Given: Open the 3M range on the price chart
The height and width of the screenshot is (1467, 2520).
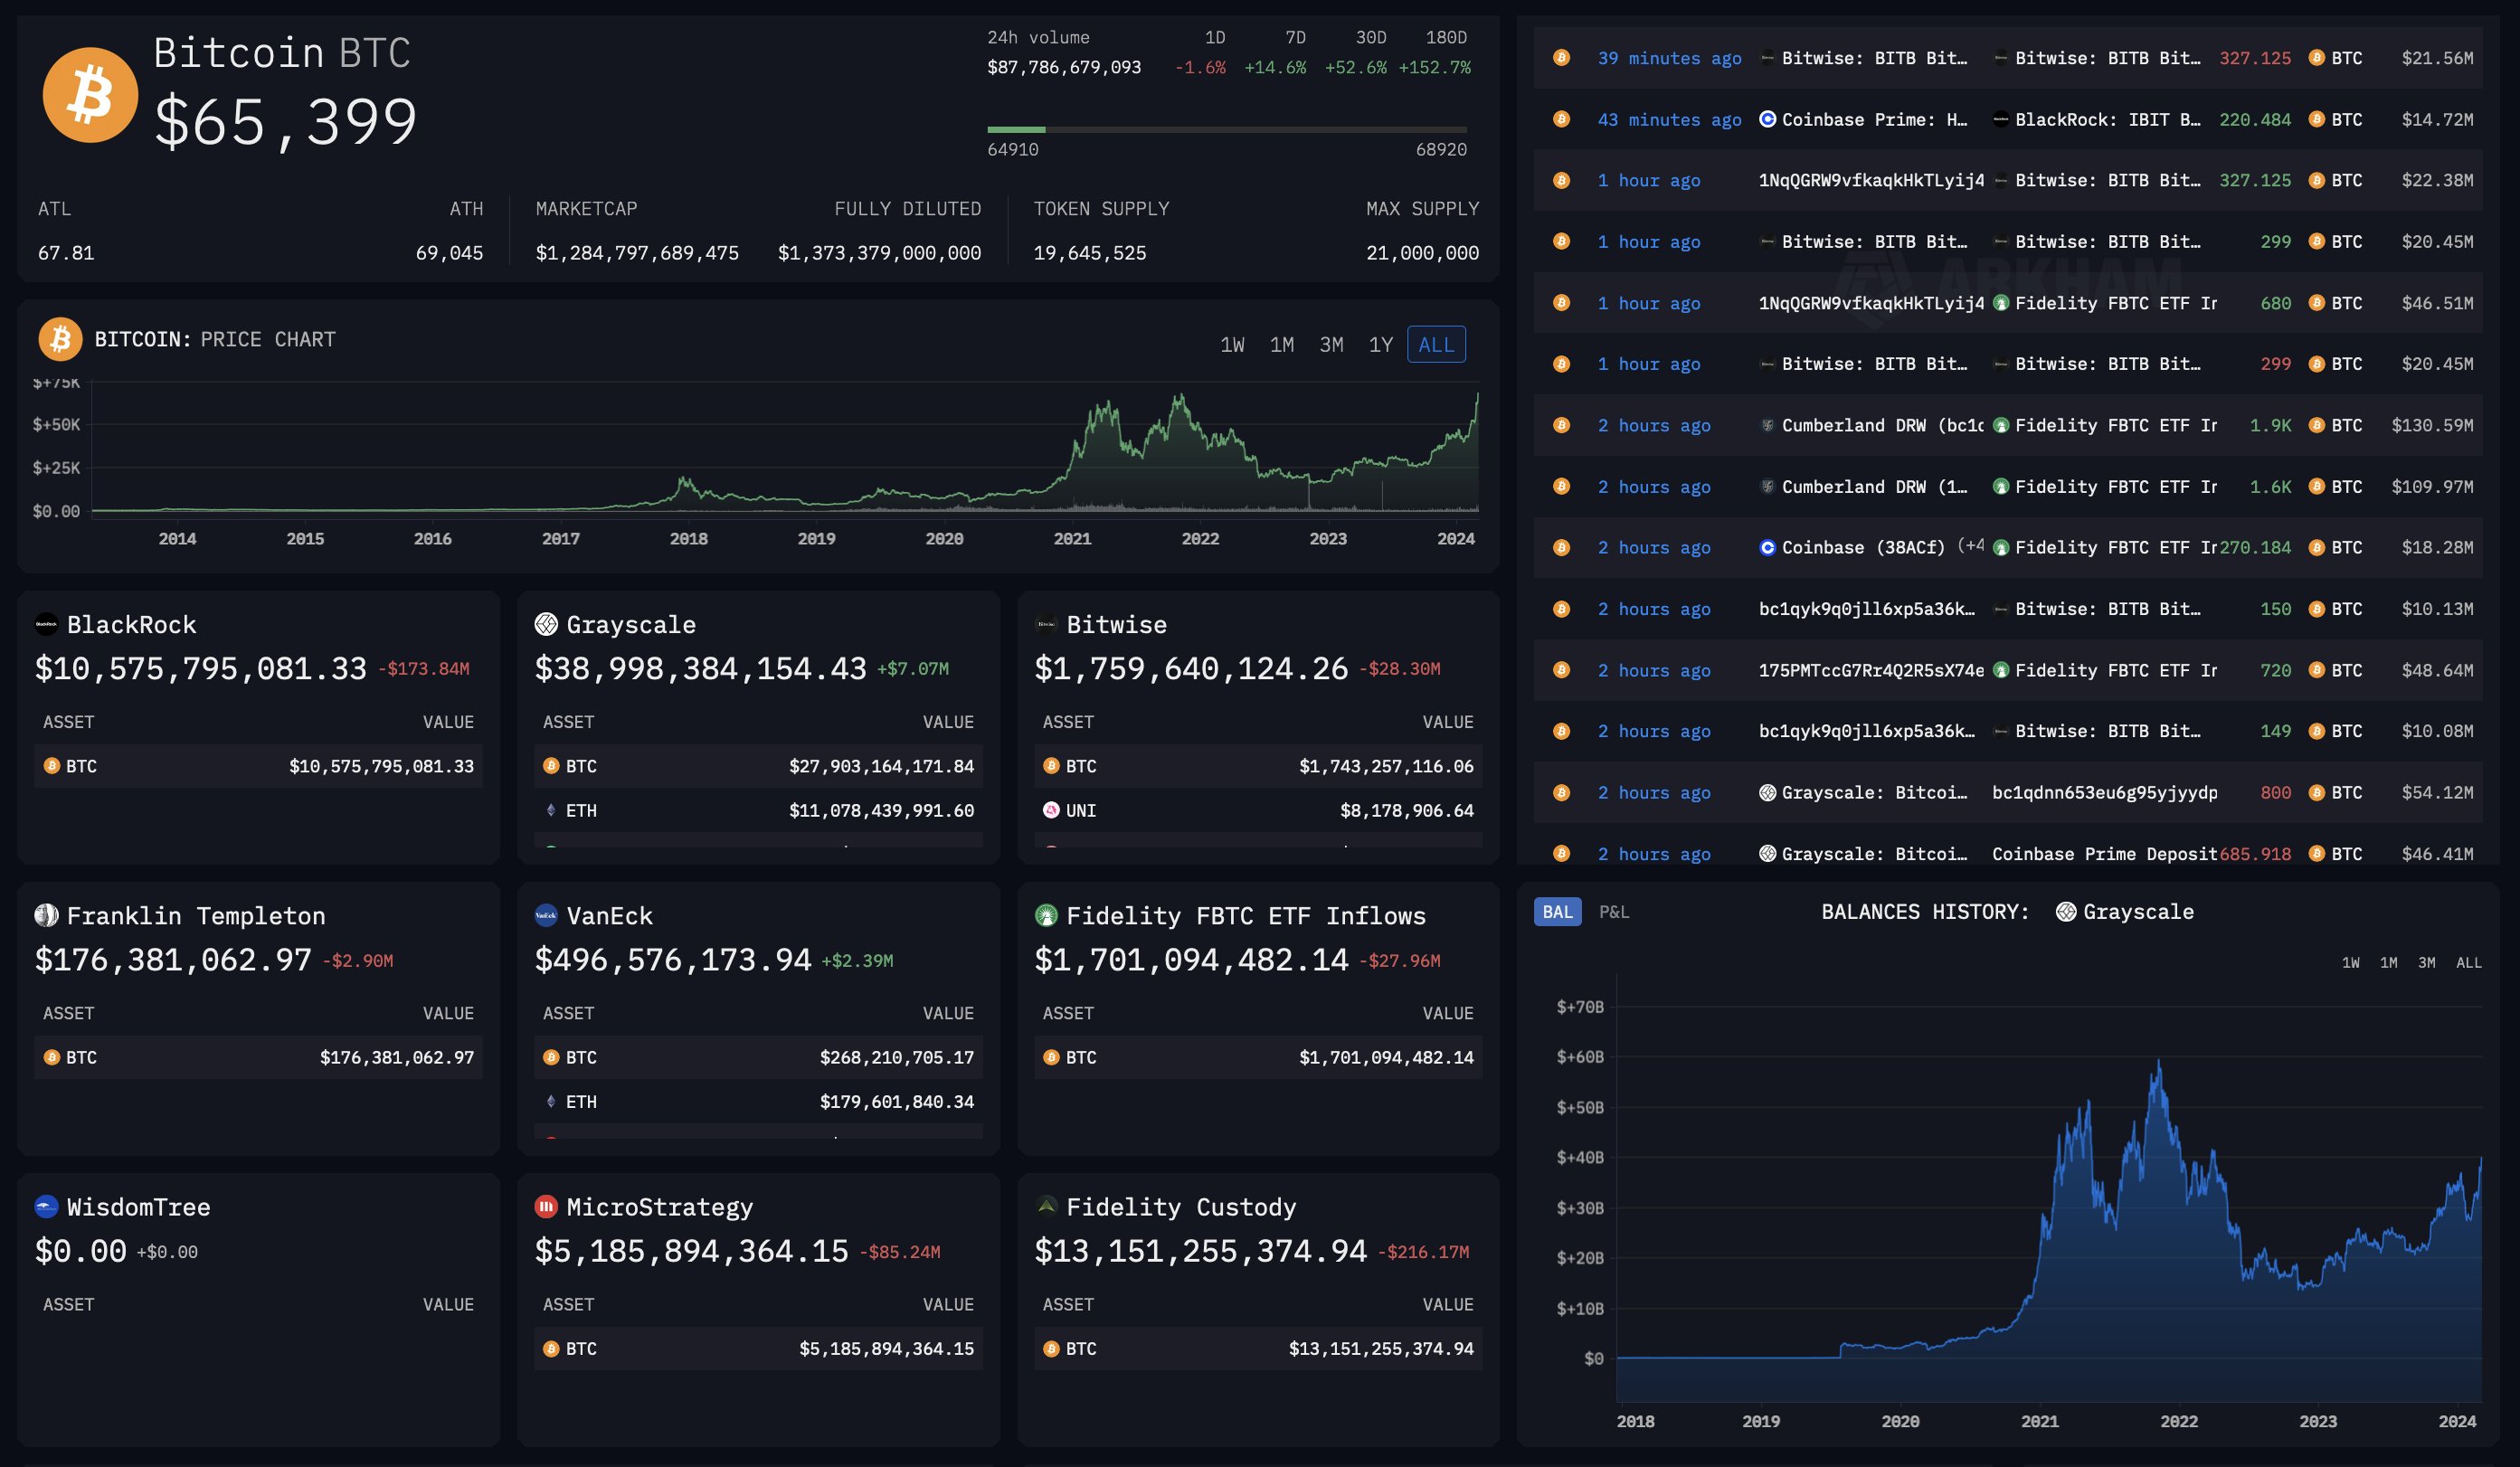Looking at the screenshot, I should pos(1333,344).
